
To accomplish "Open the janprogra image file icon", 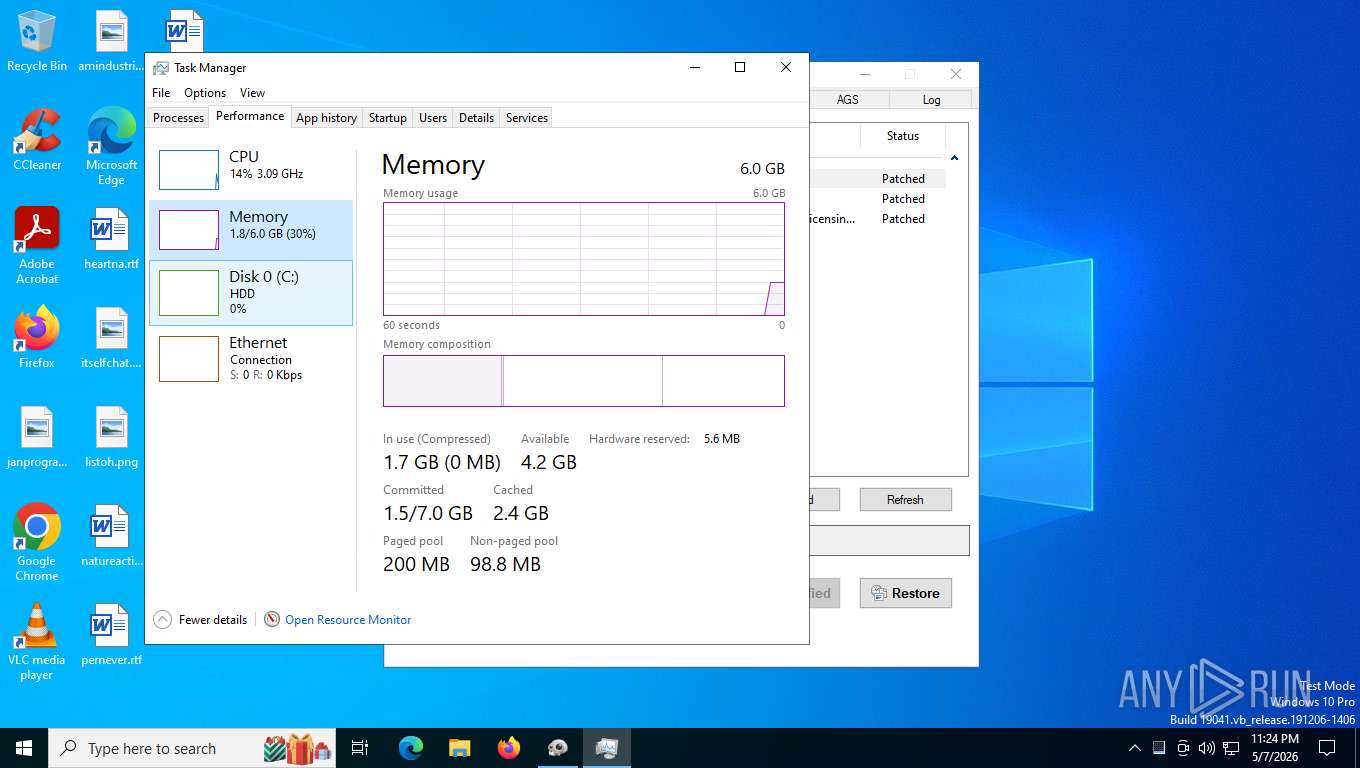I will click(x=37, y=437).
